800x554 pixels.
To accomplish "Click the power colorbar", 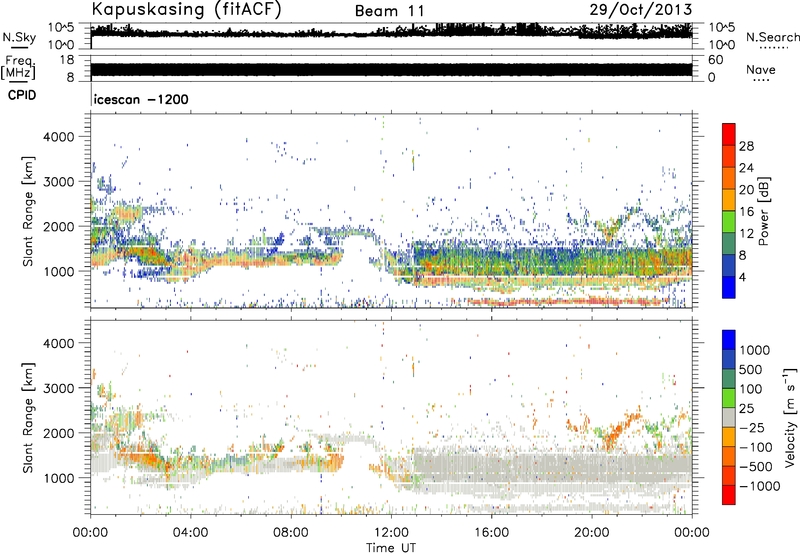I will [x=729, y=211].
